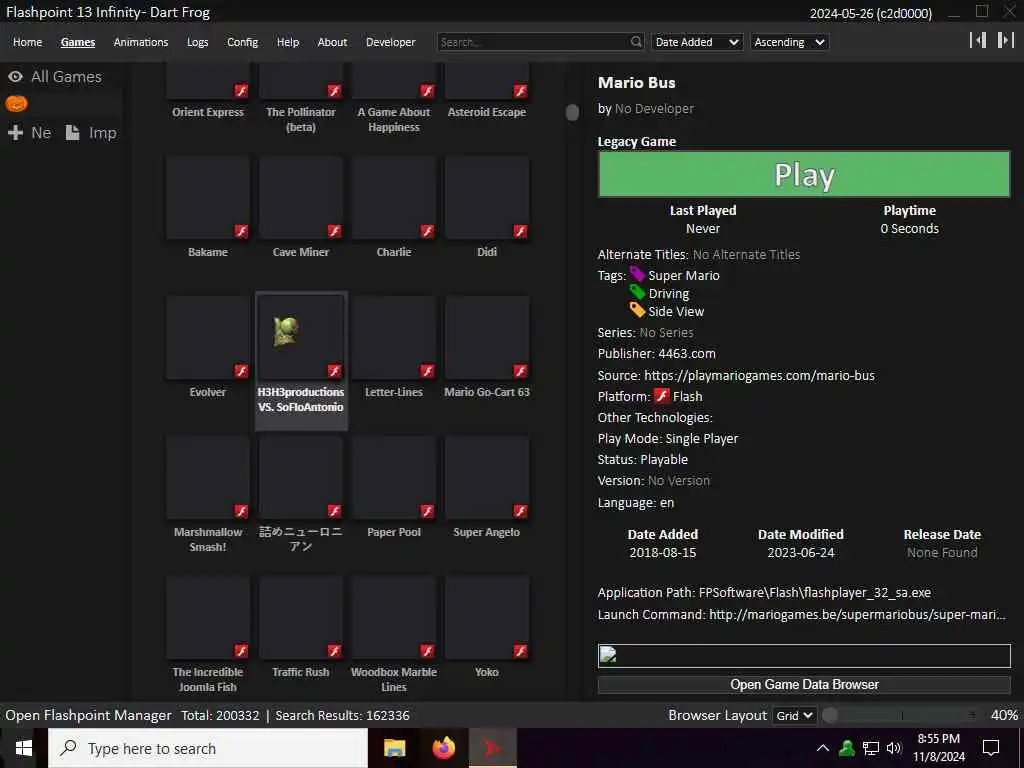Open Windows Start menu
The height and width of the screenshot is (768, 1024).
coord(24,748)
